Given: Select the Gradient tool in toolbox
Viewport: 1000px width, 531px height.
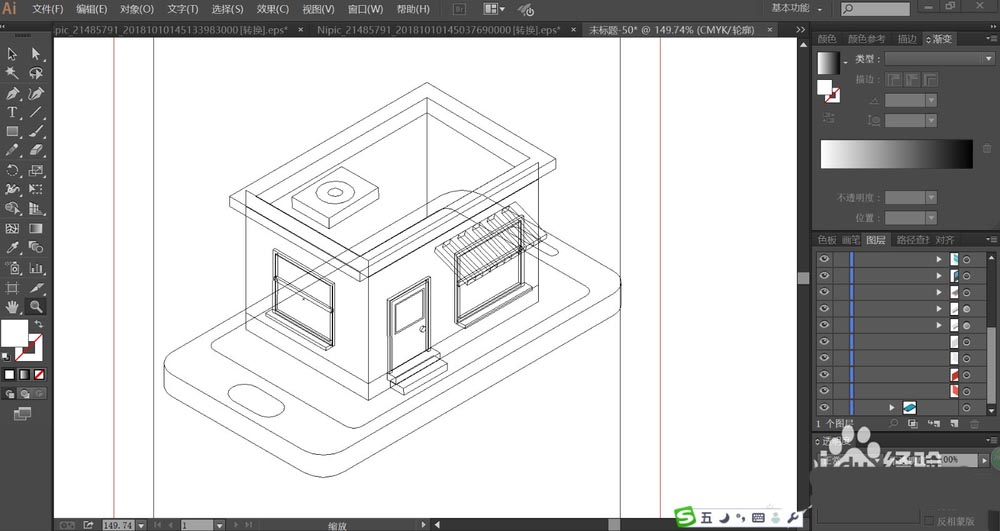Looking at the screenshot, I should (36, 228).
